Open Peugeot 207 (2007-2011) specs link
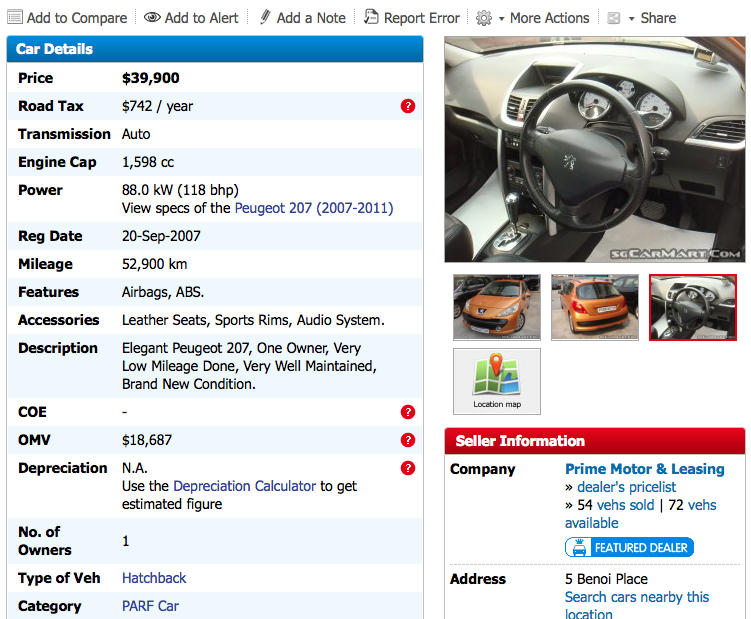 (314, 208)
